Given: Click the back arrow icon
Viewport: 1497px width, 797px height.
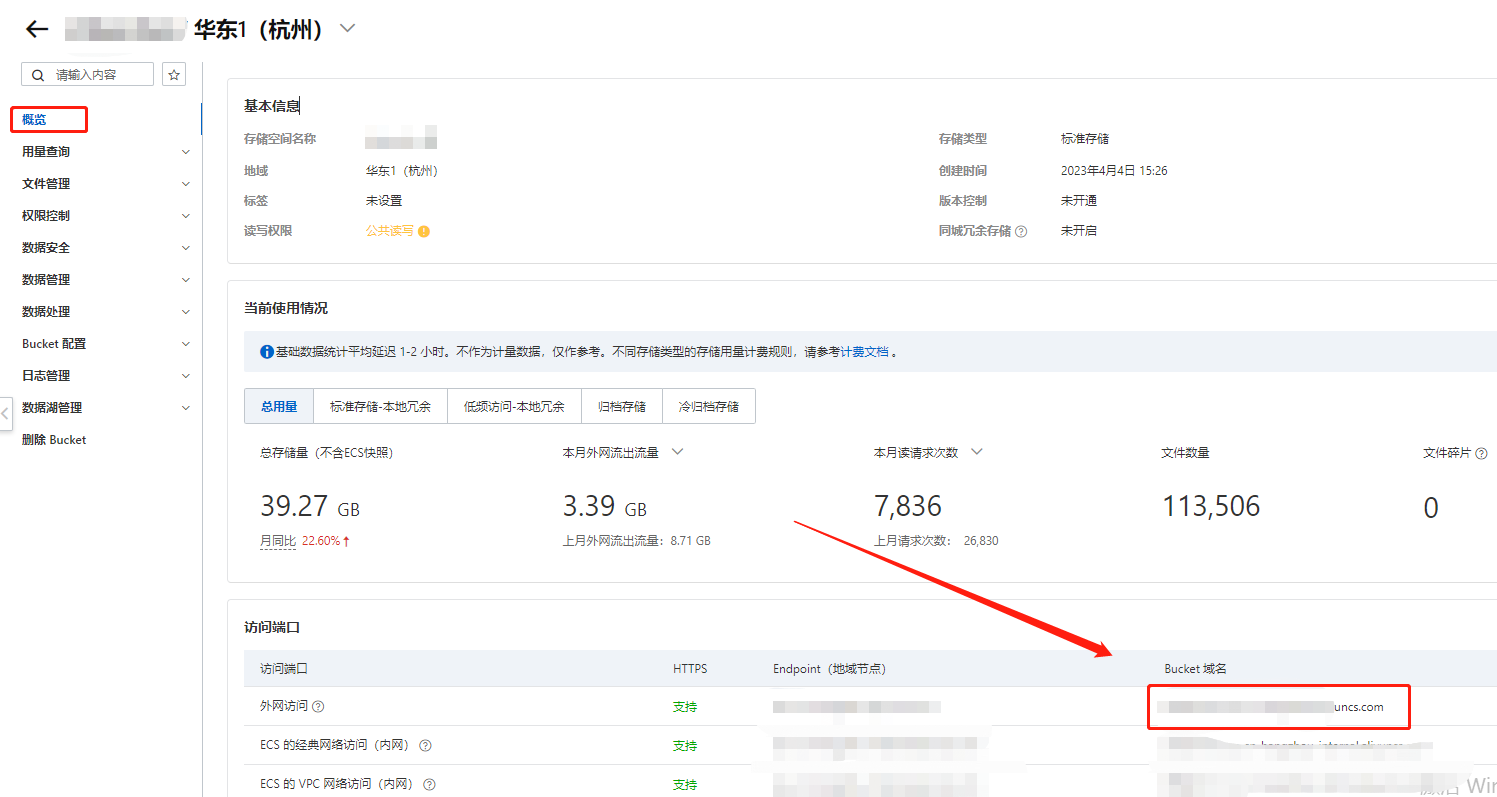Looking at the screenshot, I should pyautogui.click(x=37, y=29).
